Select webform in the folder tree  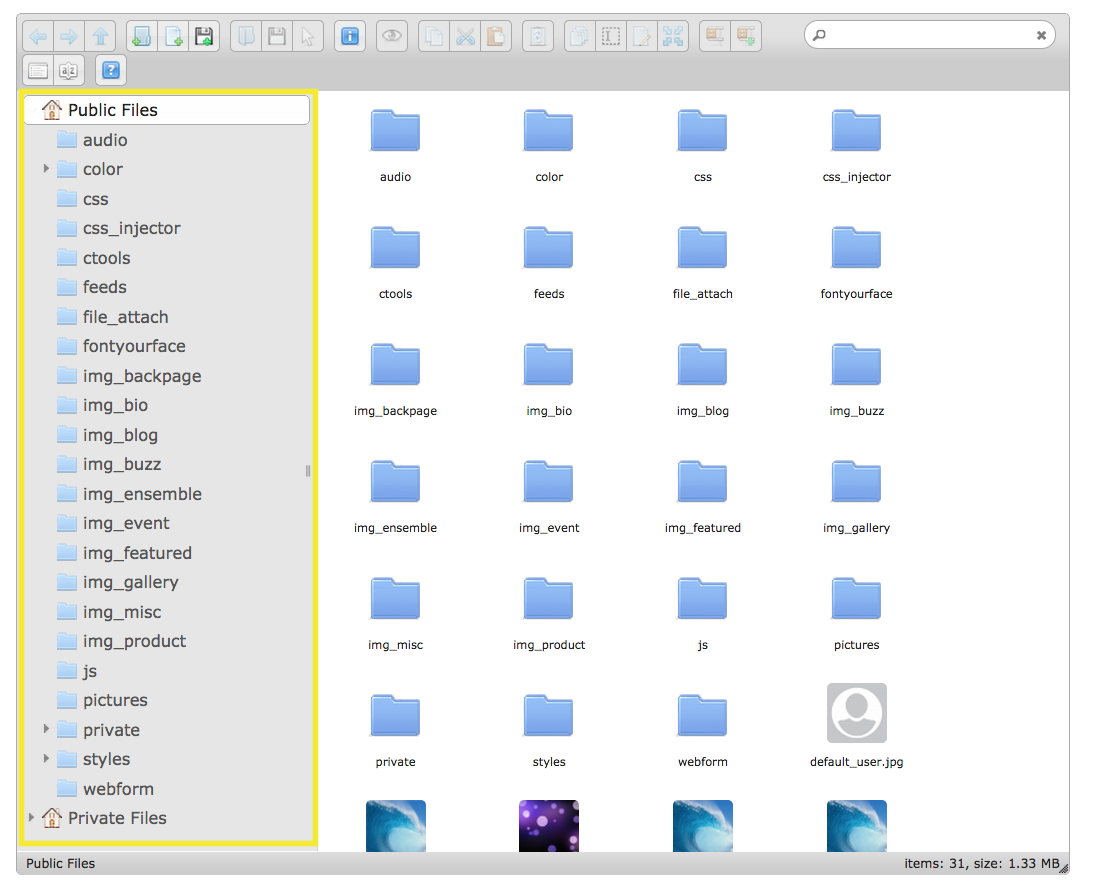pos(119,789)
